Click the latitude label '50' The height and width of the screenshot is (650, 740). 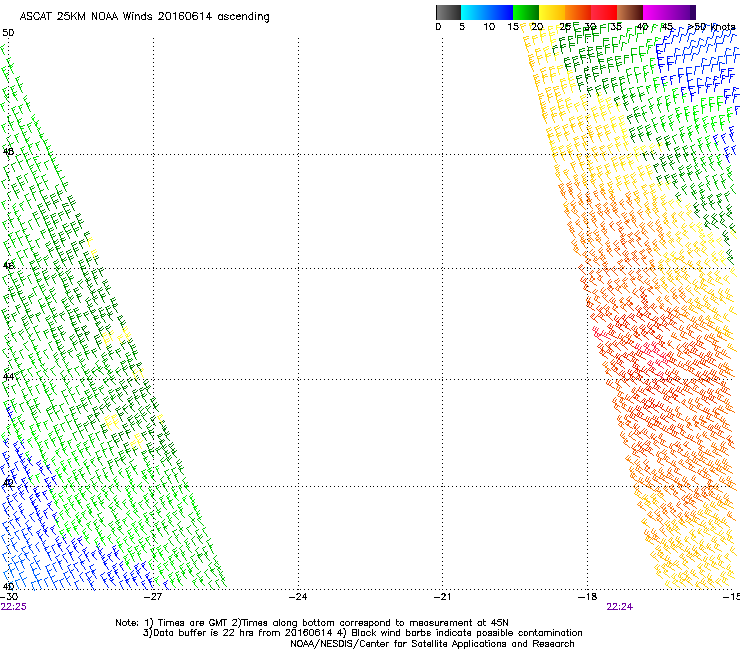point(8,33)
